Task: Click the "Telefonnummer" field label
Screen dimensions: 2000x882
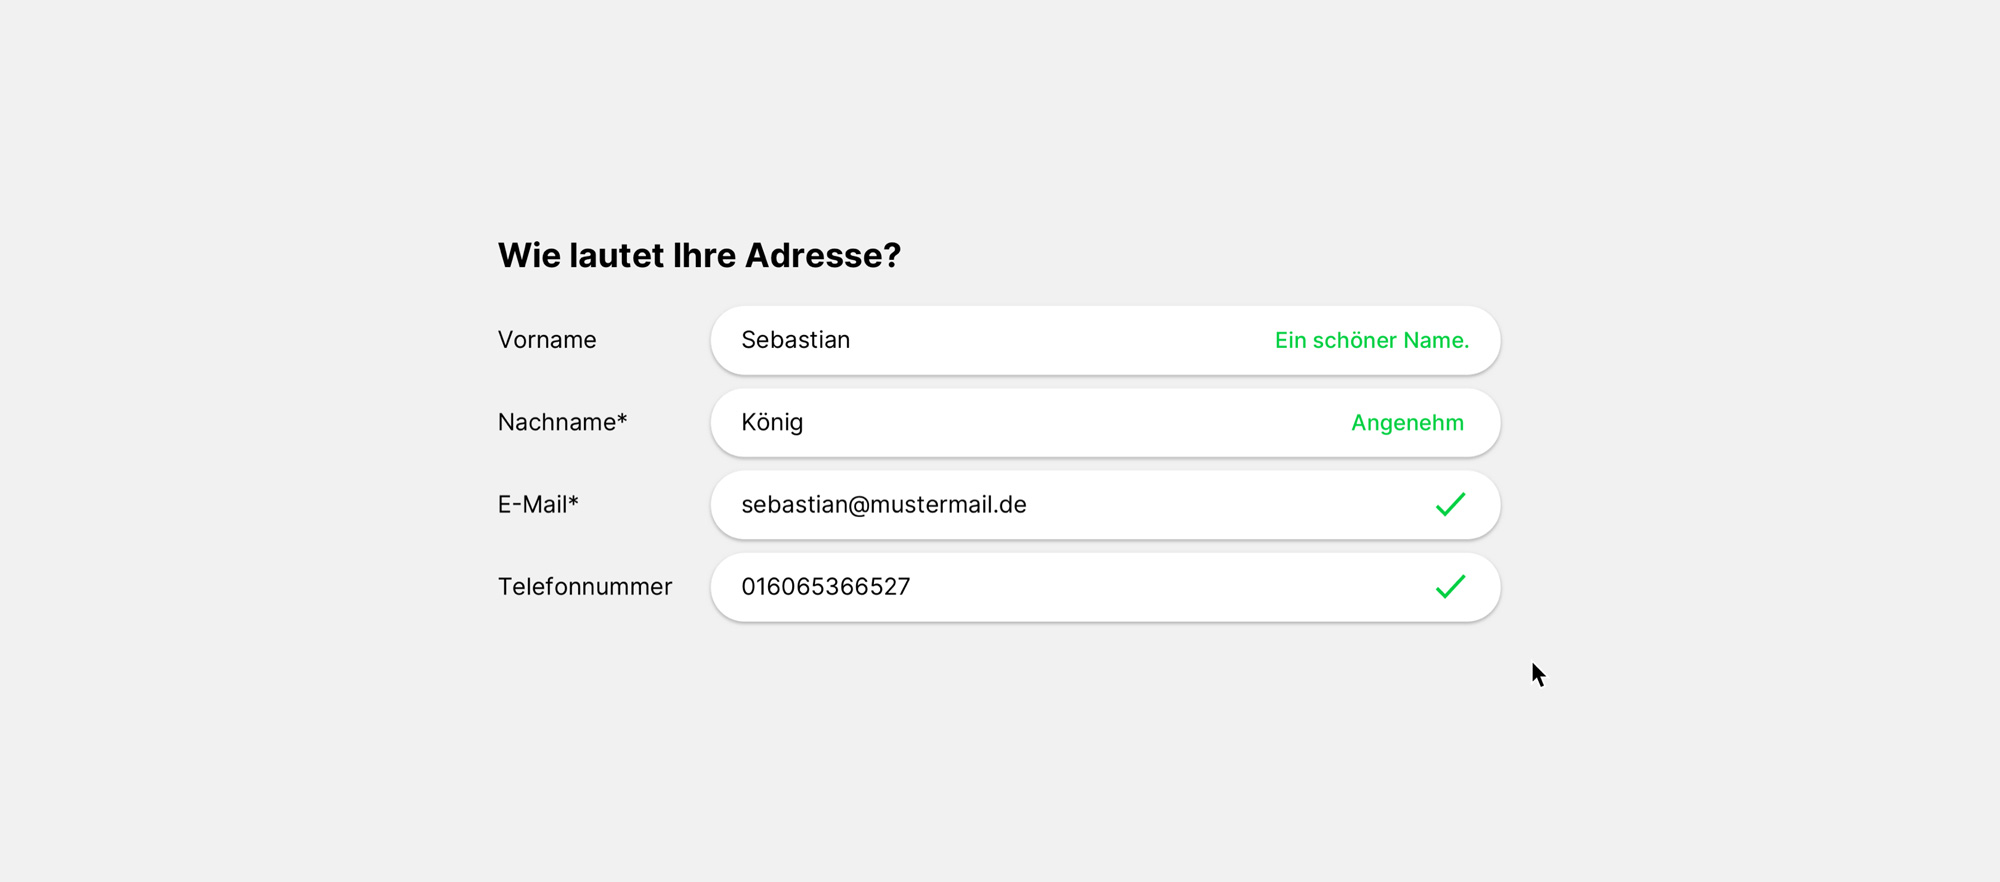Action: [x=585, y=587]
